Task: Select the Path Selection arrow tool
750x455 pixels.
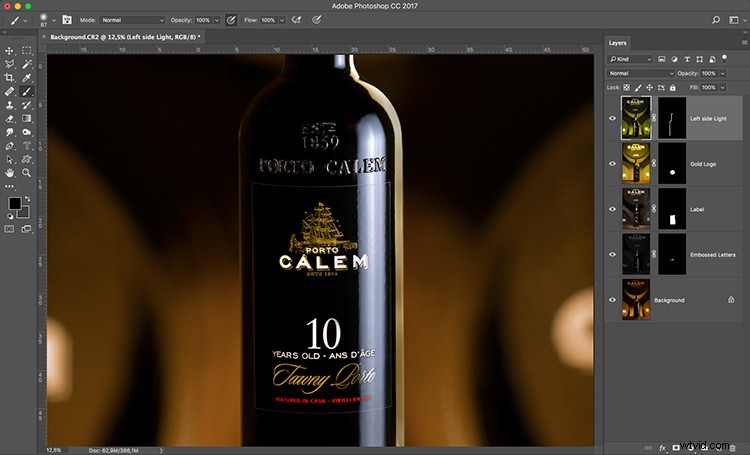Action: [x=9, y=159]
